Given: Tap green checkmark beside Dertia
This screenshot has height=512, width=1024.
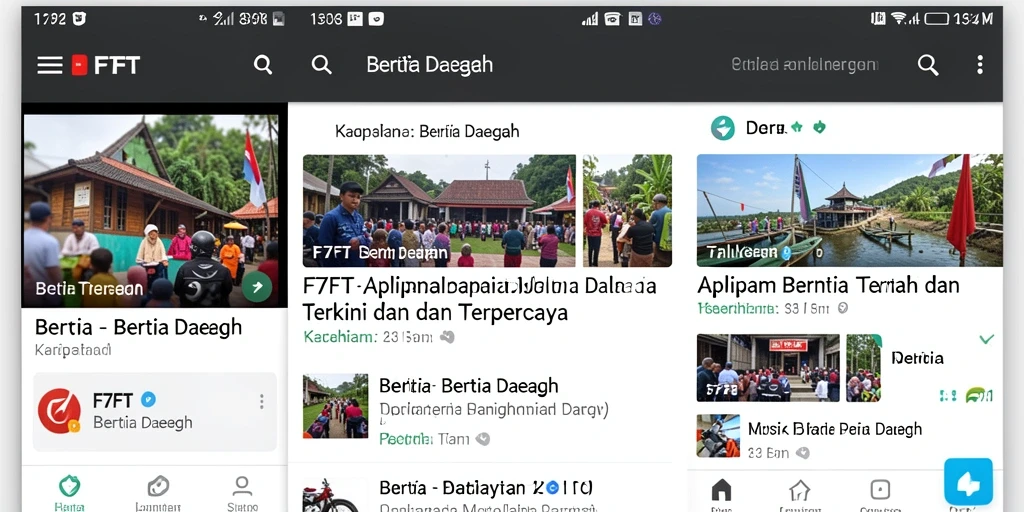Looking at the screenshot, I should (x=986, y=339).
